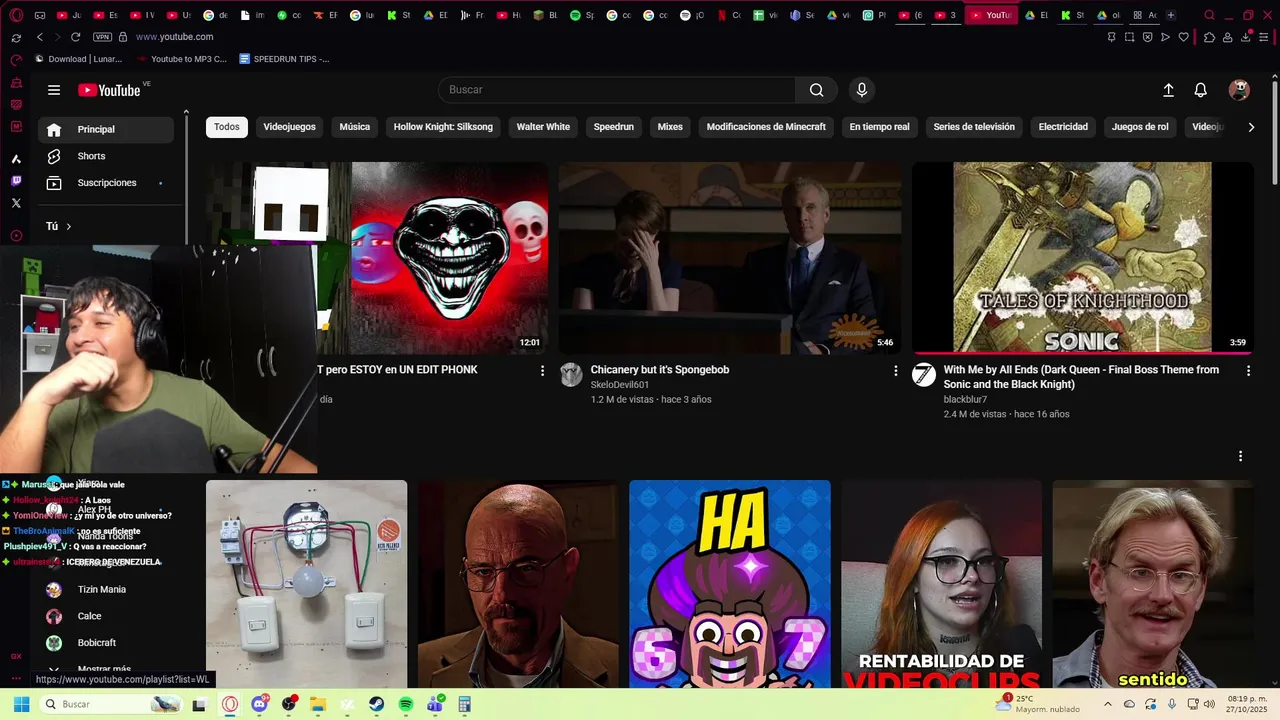Open SkeloDevil601 channel avatar
This screenshot has height=720, width=1280.
(571, 375)
